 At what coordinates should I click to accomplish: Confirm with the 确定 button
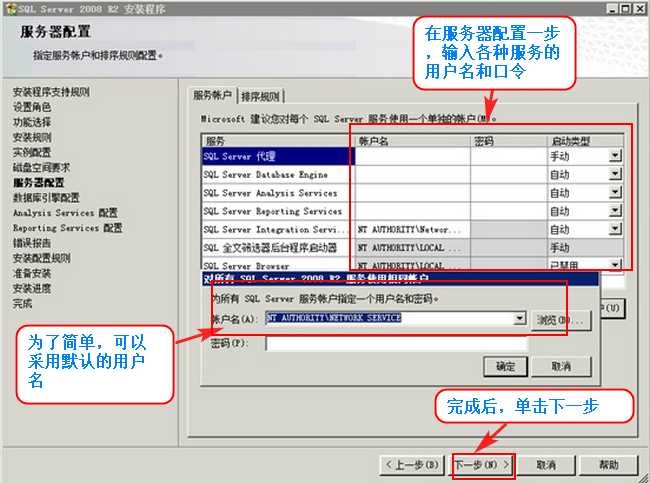click(x=505, y=366)
